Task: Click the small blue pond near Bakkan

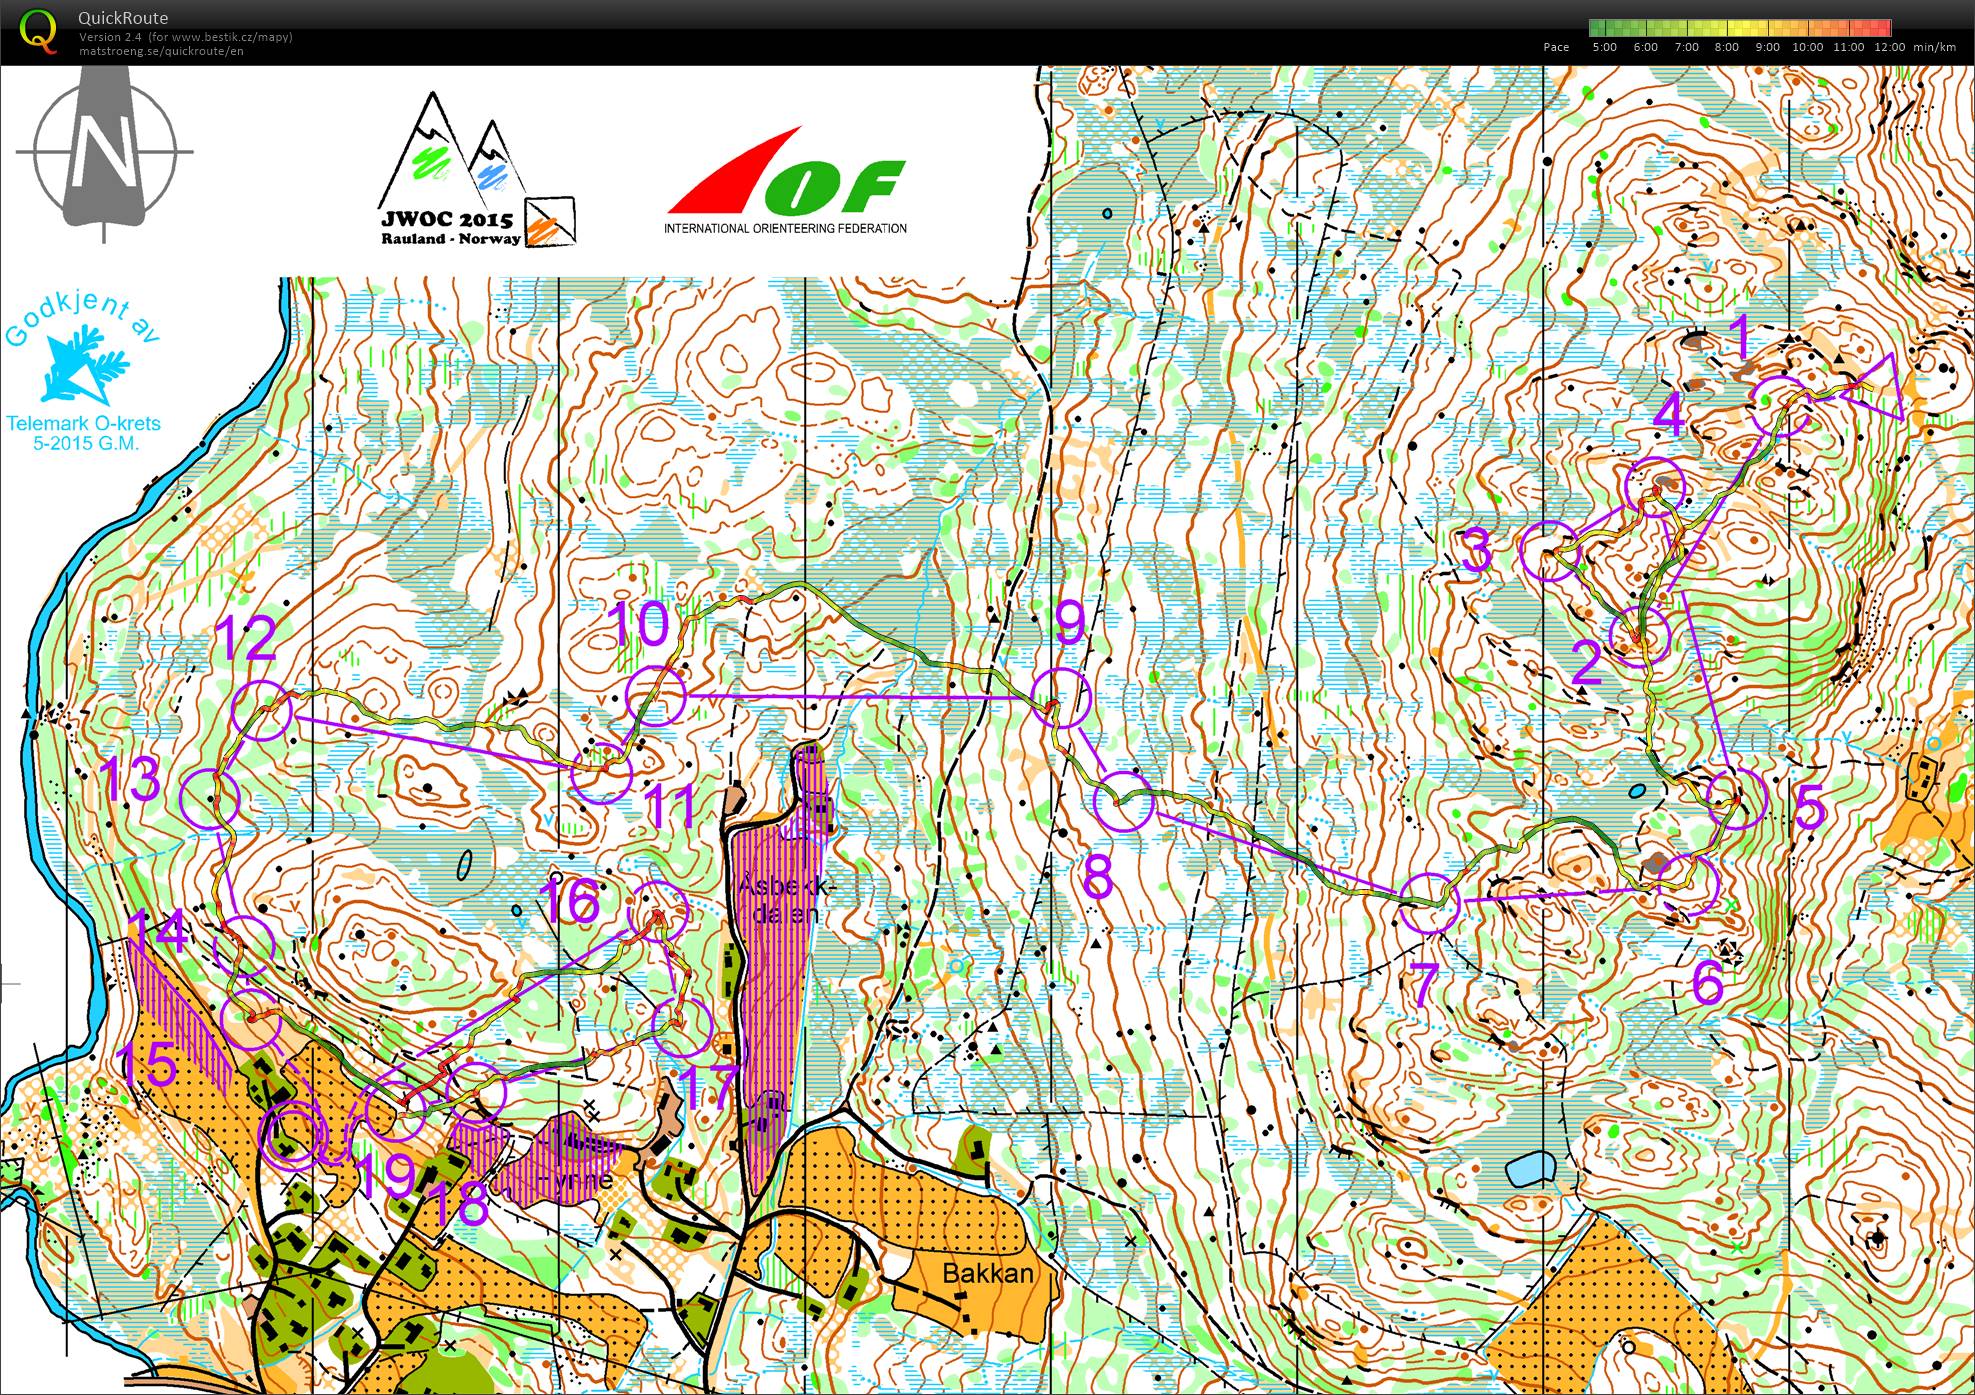Action: [1530, 1168]
